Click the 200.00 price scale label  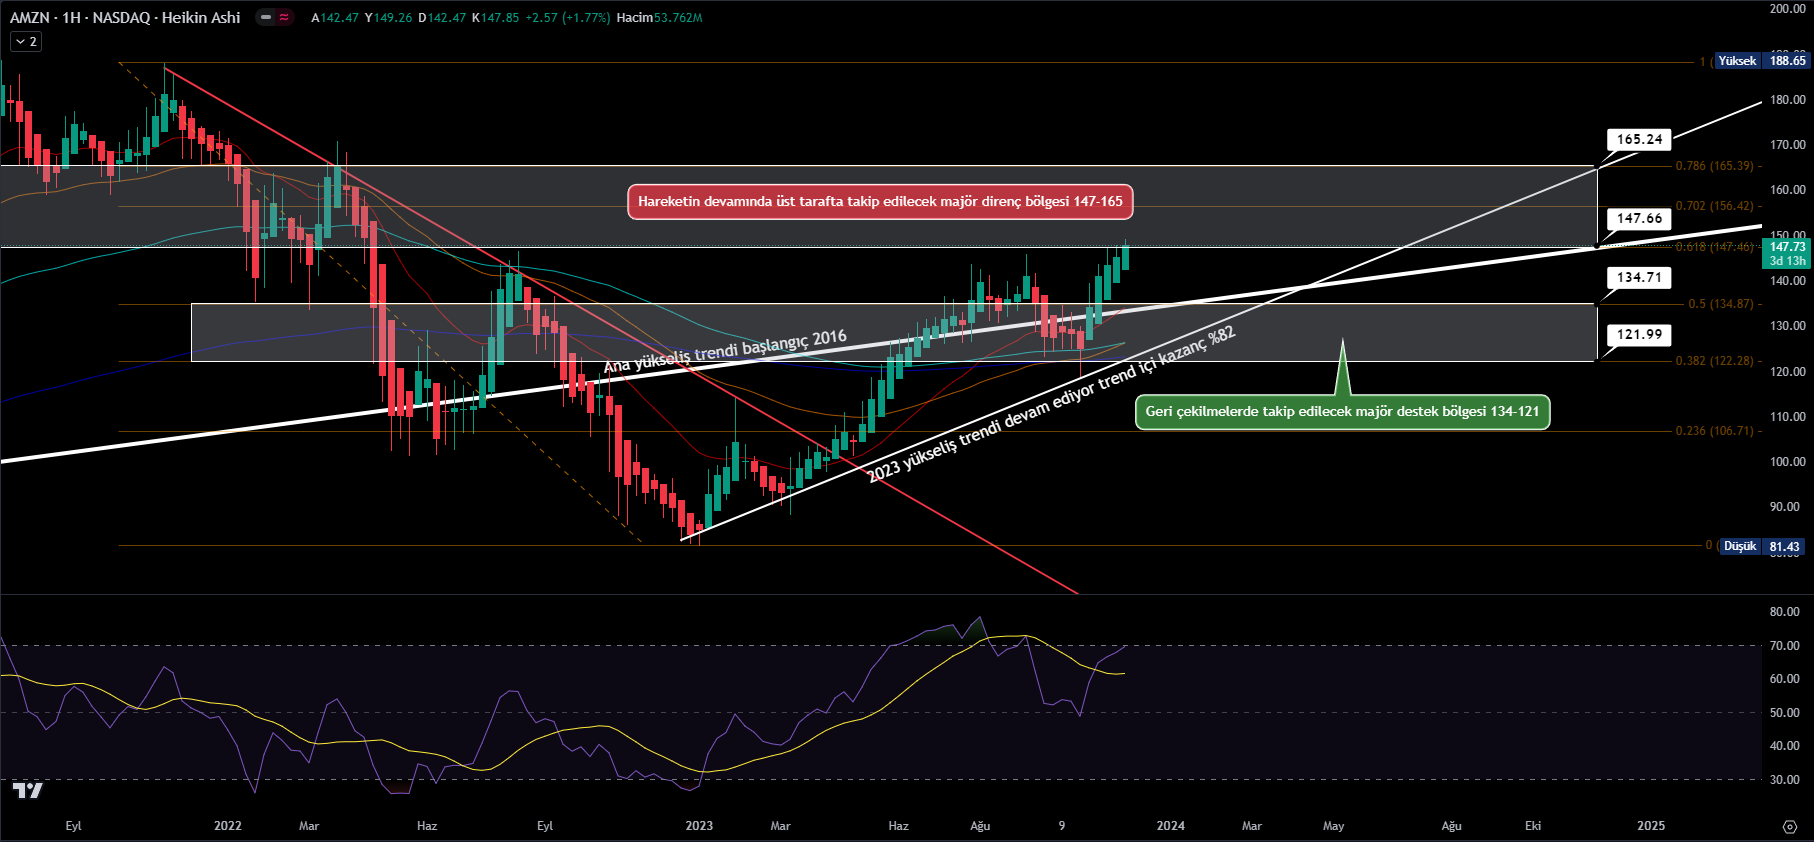1787,8
